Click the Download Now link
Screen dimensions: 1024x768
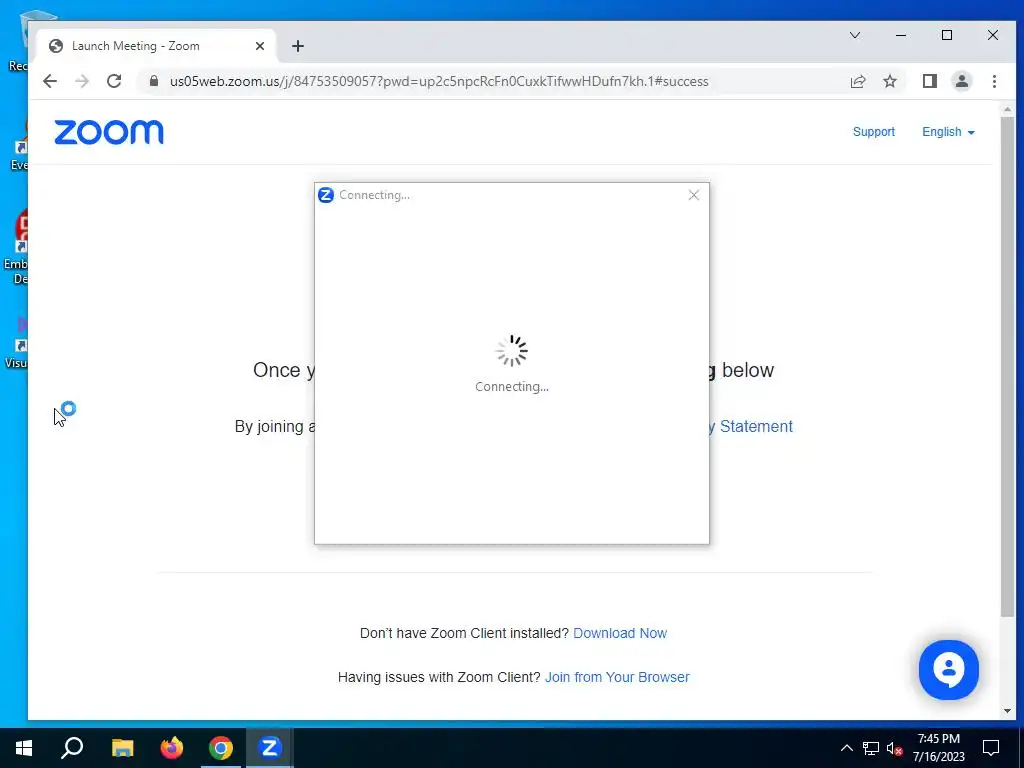point(620,633)
